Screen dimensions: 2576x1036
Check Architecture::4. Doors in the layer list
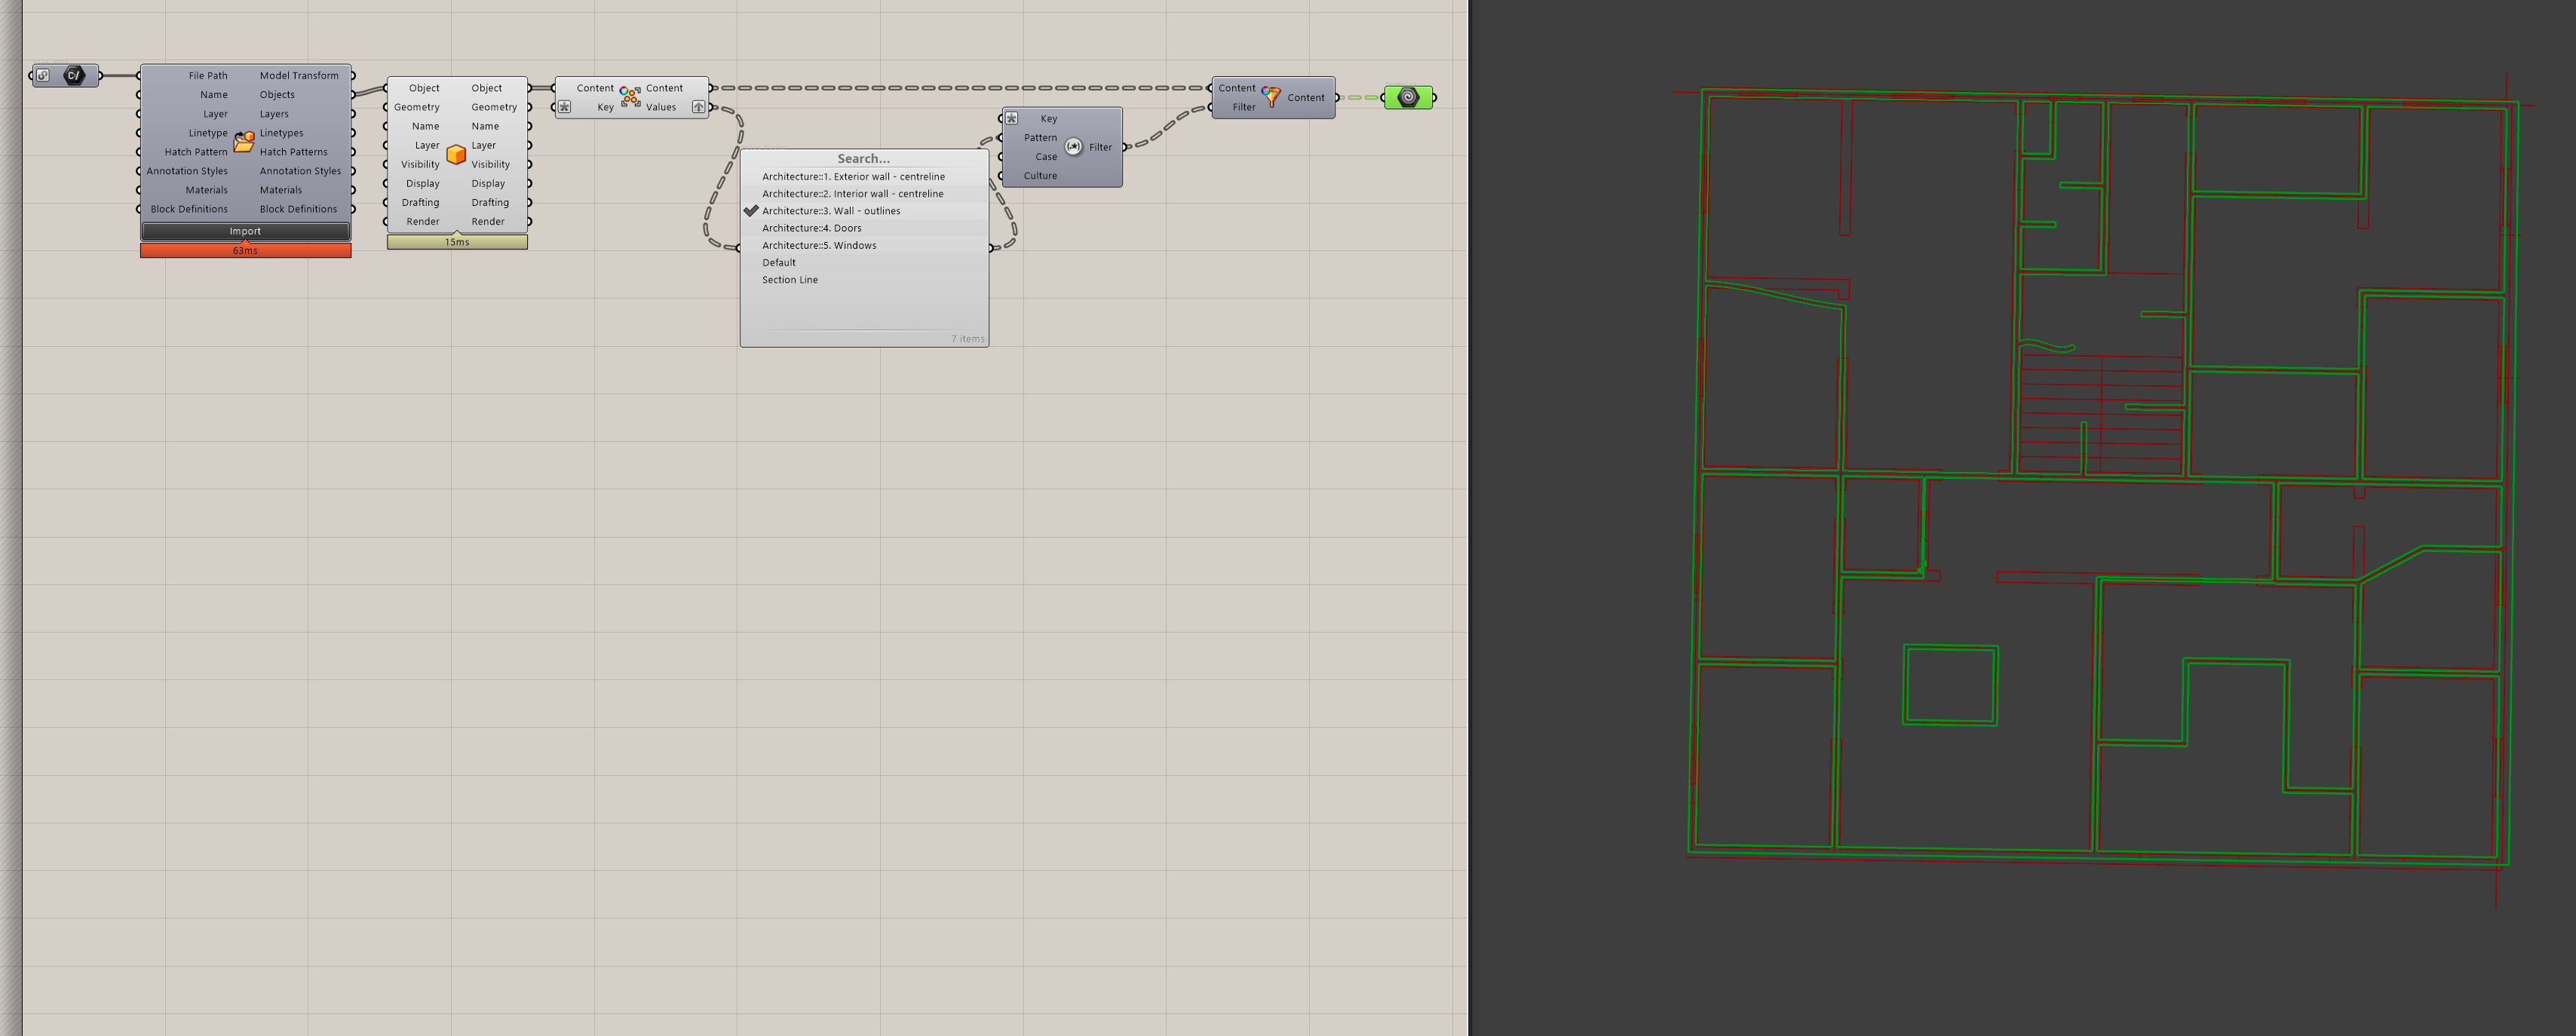[x=812, y=228]
